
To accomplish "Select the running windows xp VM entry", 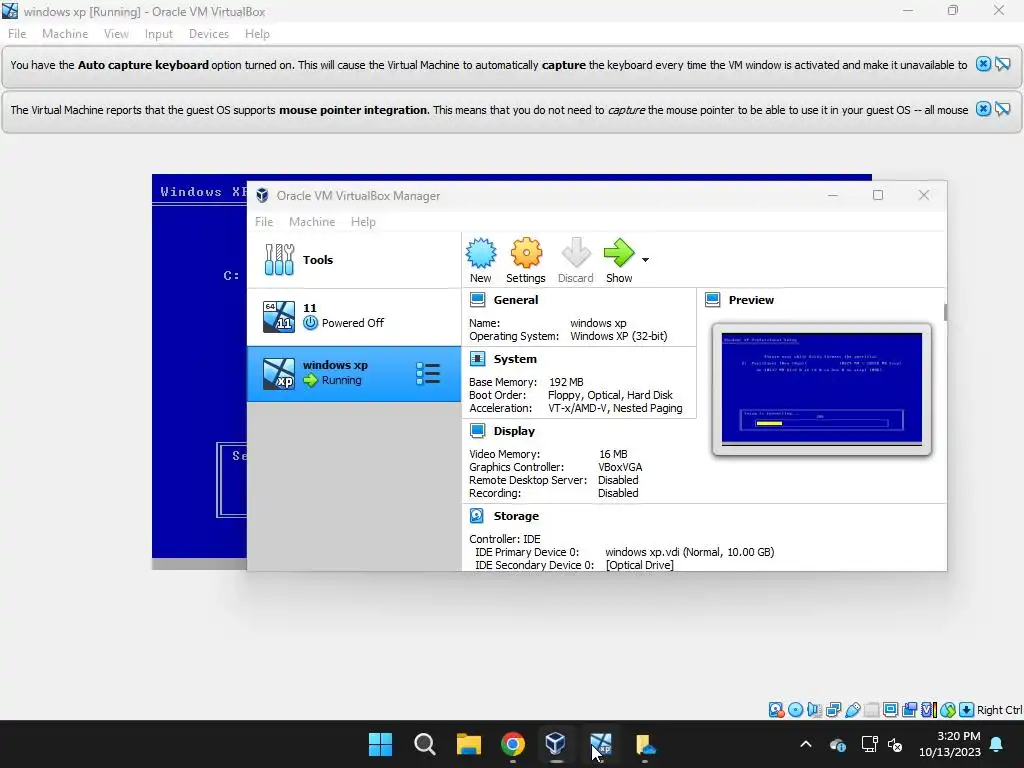I will [354, 374].
